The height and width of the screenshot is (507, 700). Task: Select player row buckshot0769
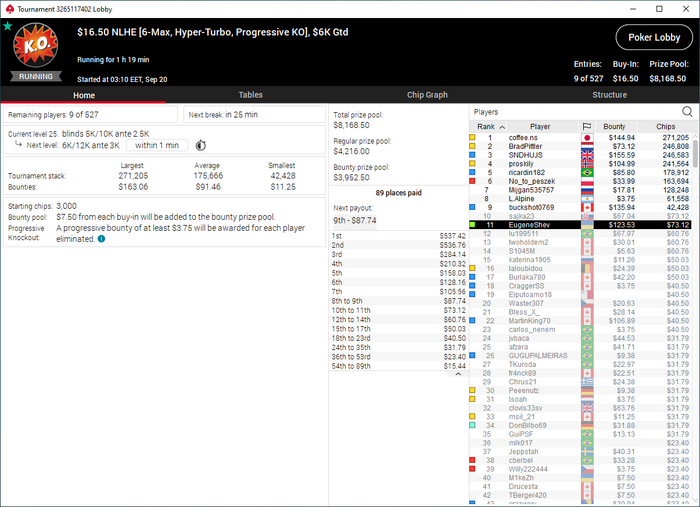[580, 208]
